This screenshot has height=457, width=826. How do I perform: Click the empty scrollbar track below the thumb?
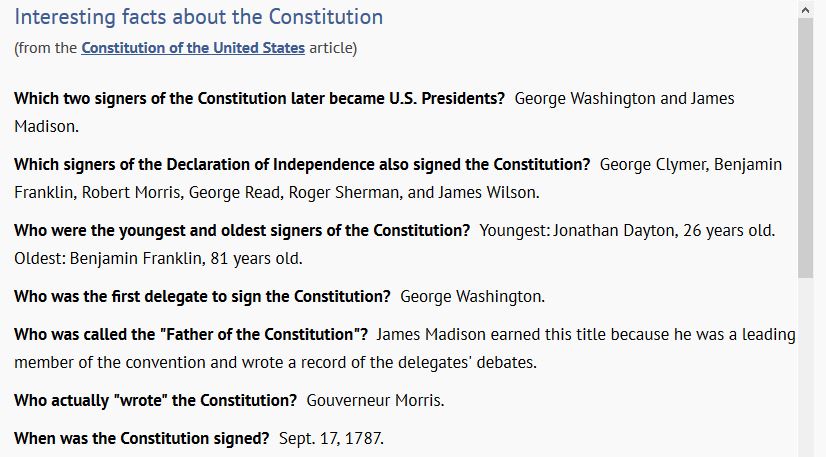coord(805,367)
